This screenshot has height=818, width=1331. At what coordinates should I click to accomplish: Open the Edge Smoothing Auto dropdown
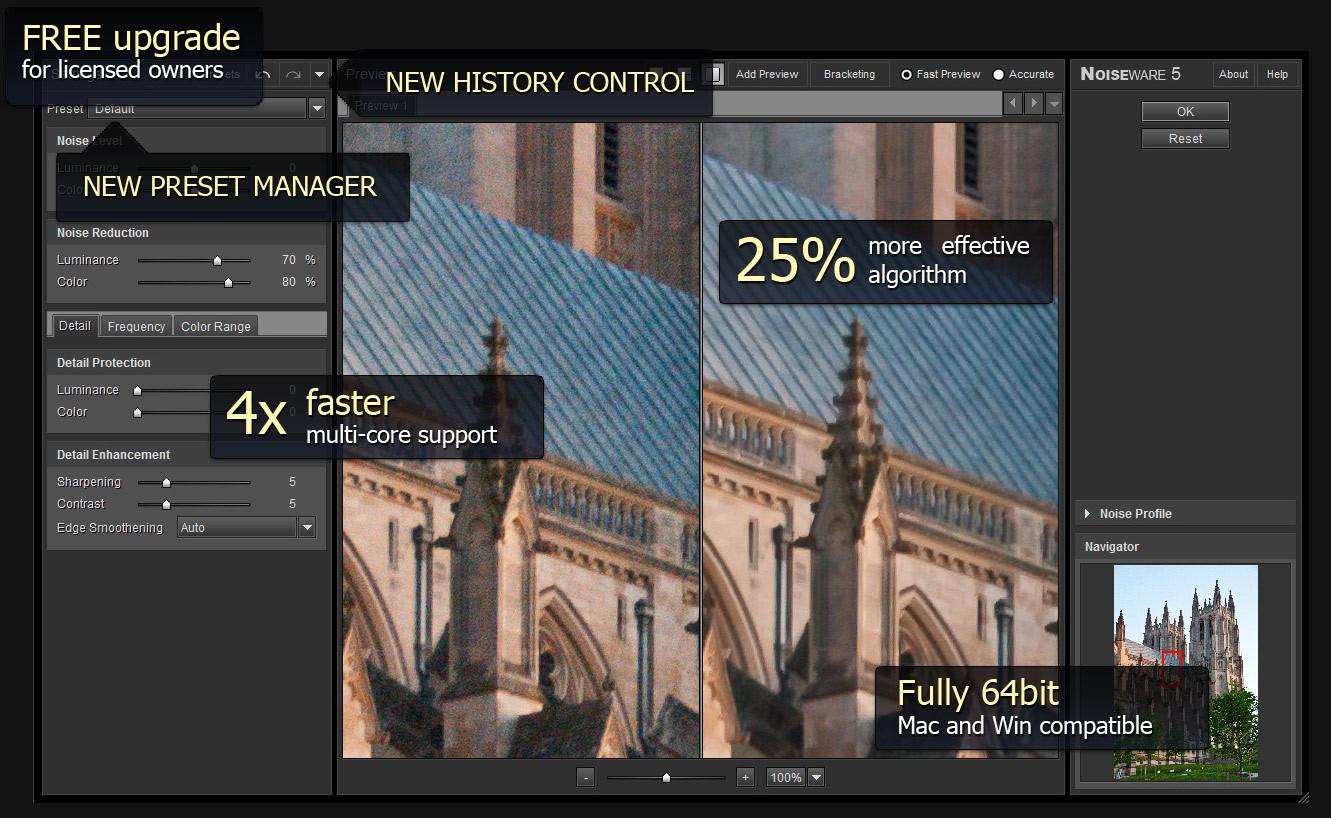pyautogui.click(x=246, y=527)
